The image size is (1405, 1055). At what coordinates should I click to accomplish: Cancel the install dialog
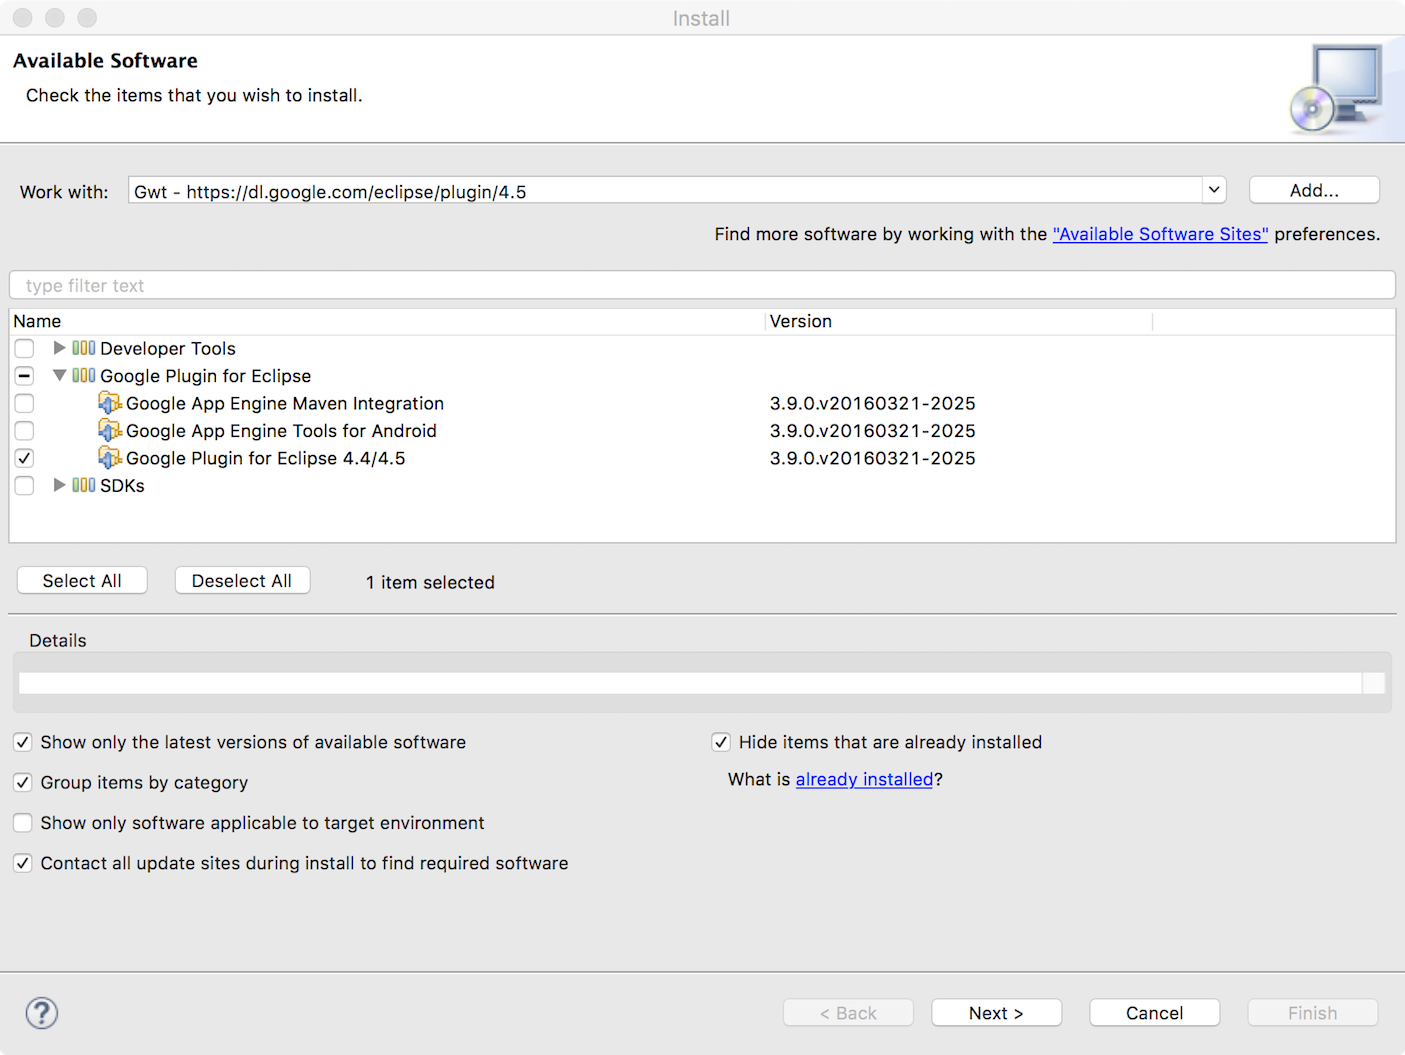tap(1154, 1013)
